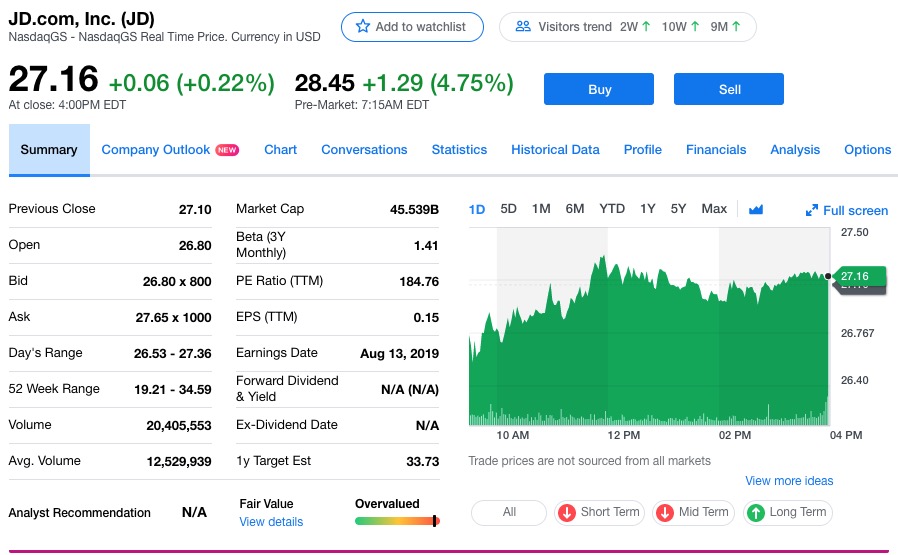Go to the Chart tab
898x555 pixels.
(280, 150)
